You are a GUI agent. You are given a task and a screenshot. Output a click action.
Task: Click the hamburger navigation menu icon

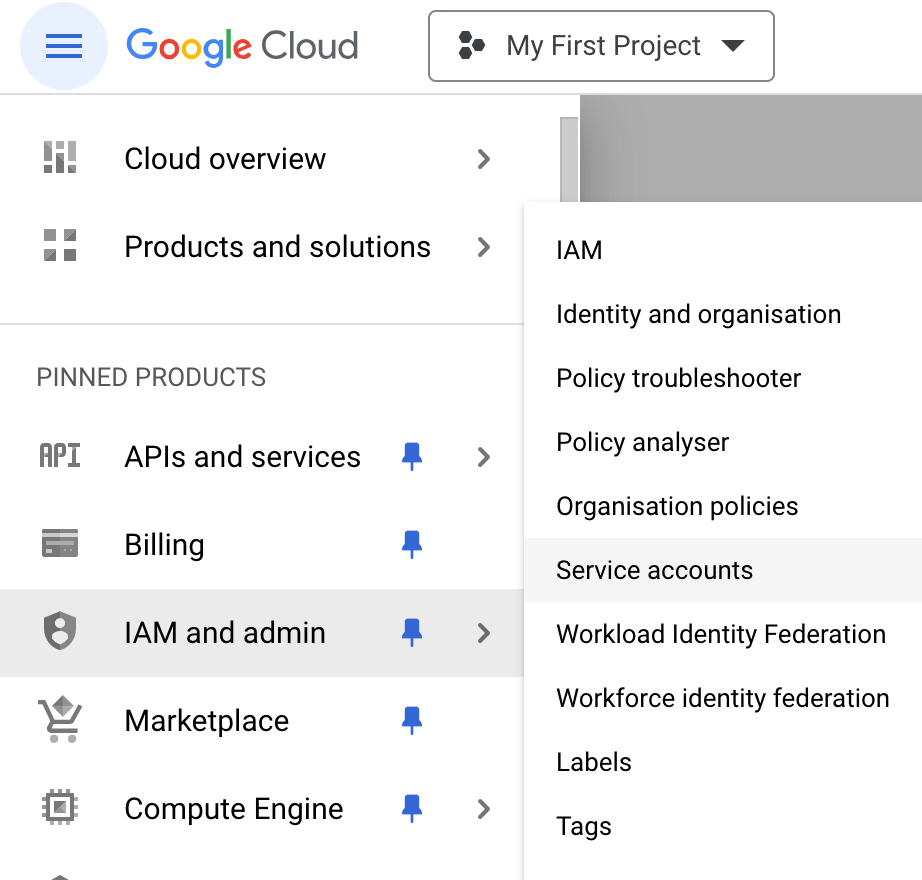point(64,46)
